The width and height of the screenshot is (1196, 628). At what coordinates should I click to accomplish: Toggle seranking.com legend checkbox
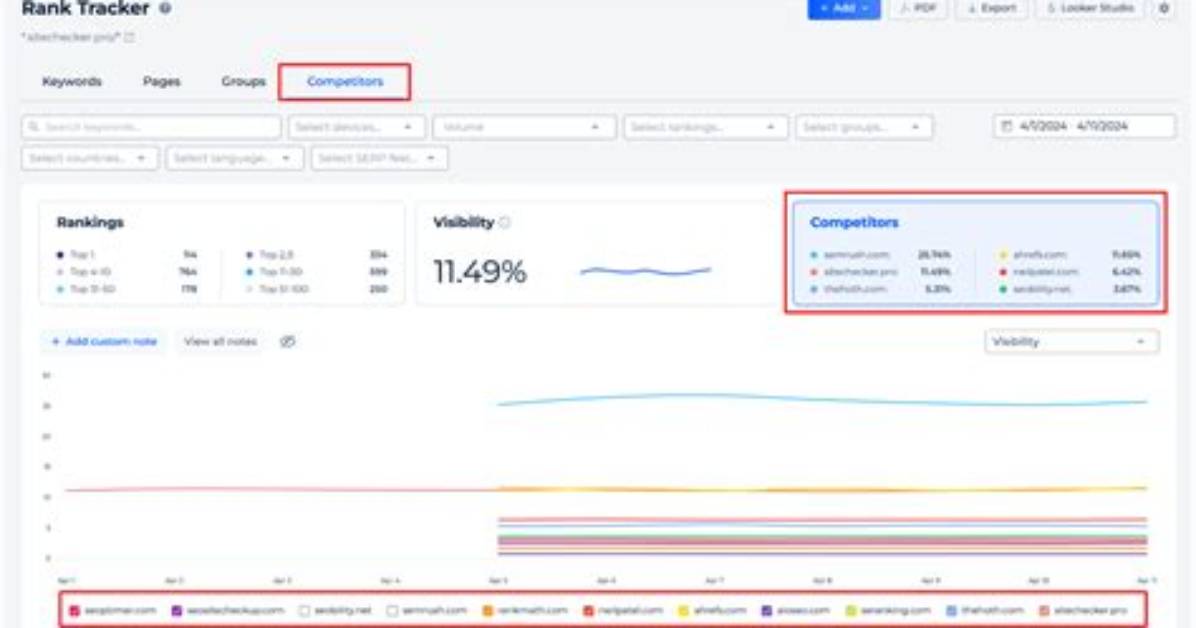(850, 610)
